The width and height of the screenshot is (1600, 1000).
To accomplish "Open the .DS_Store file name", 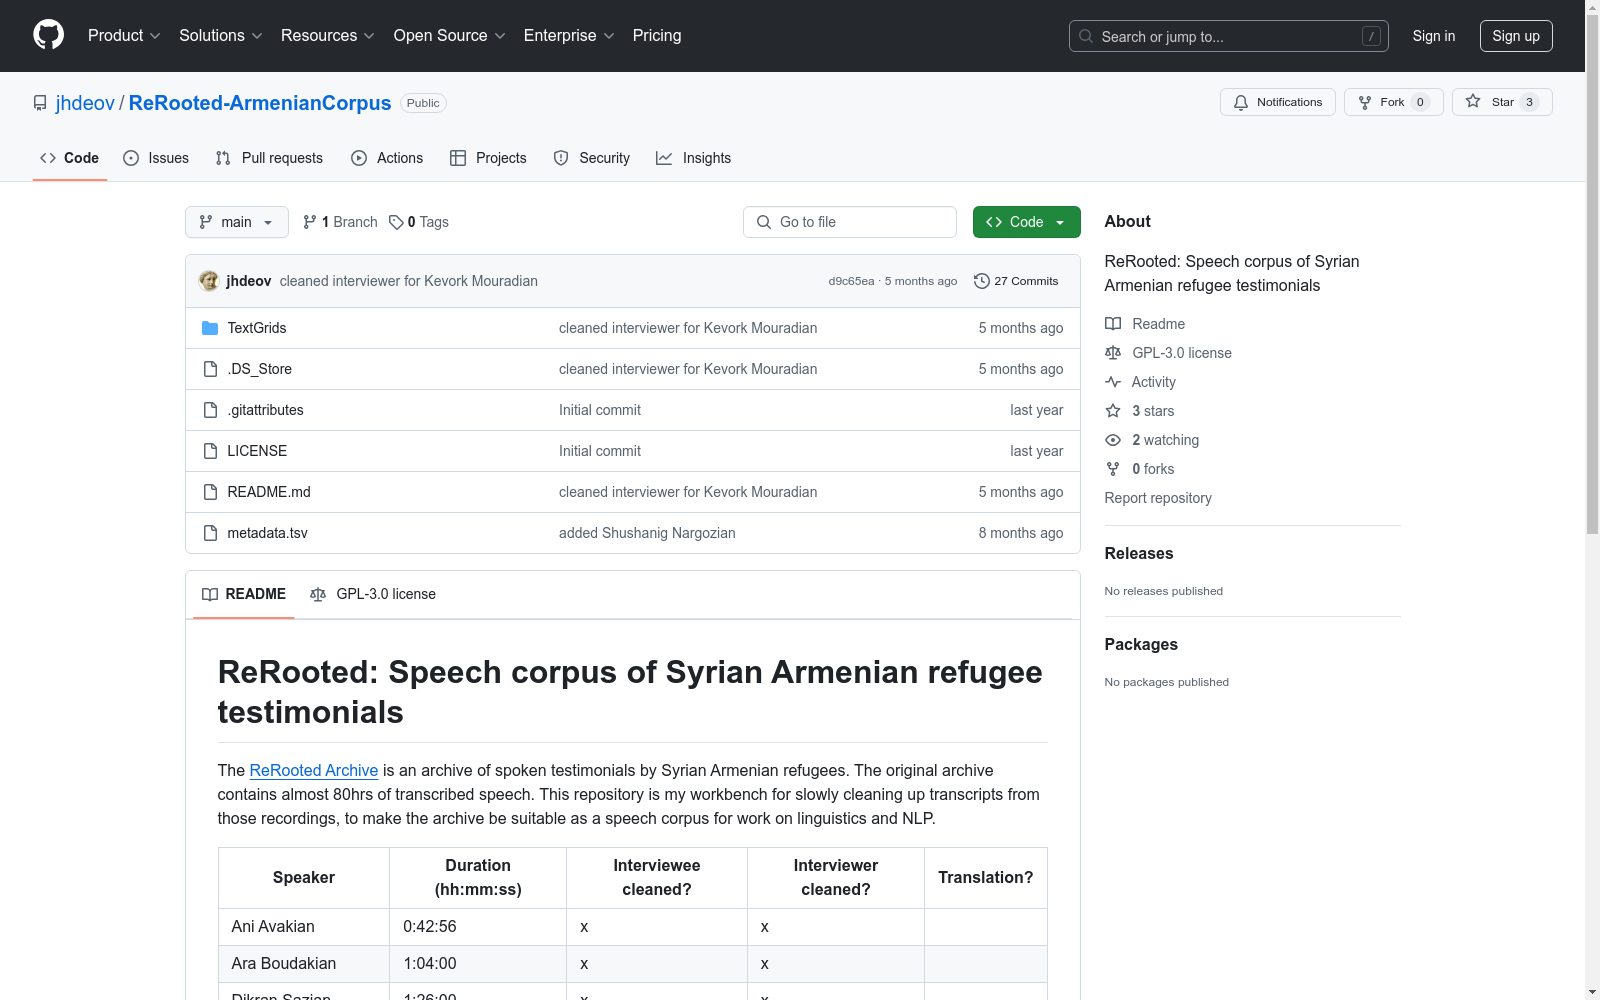I will (x=260, y=369).
